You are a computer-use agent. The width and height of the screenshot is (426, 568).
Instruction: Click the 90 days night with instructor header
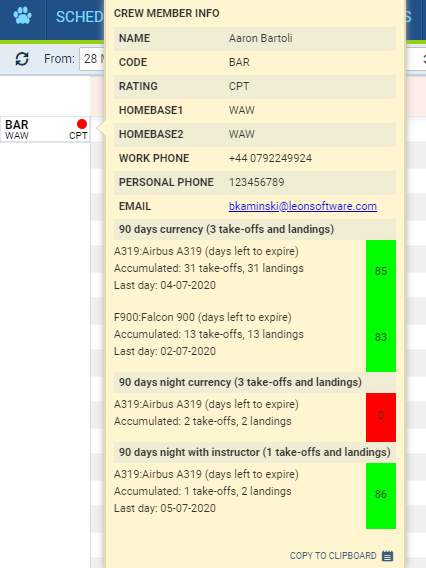coord(255,452)
